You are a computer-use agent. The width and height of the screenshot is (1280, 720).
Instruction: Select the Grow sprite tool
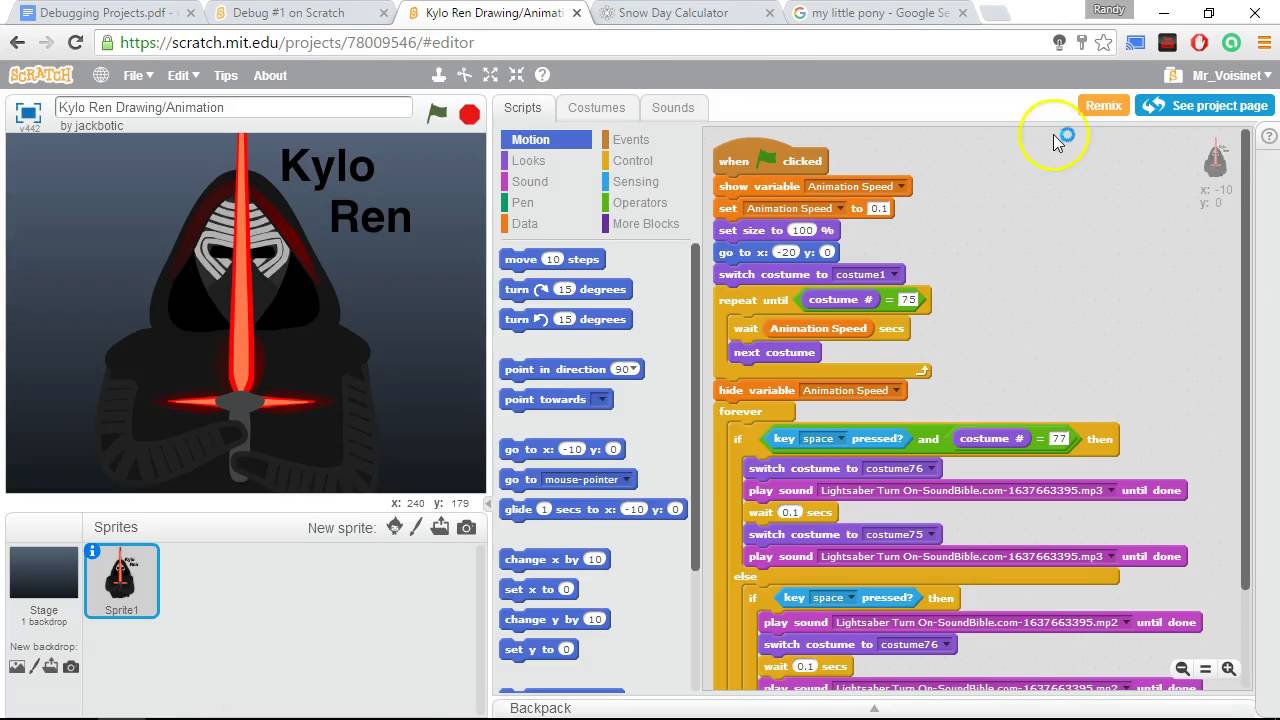[490, 75]
